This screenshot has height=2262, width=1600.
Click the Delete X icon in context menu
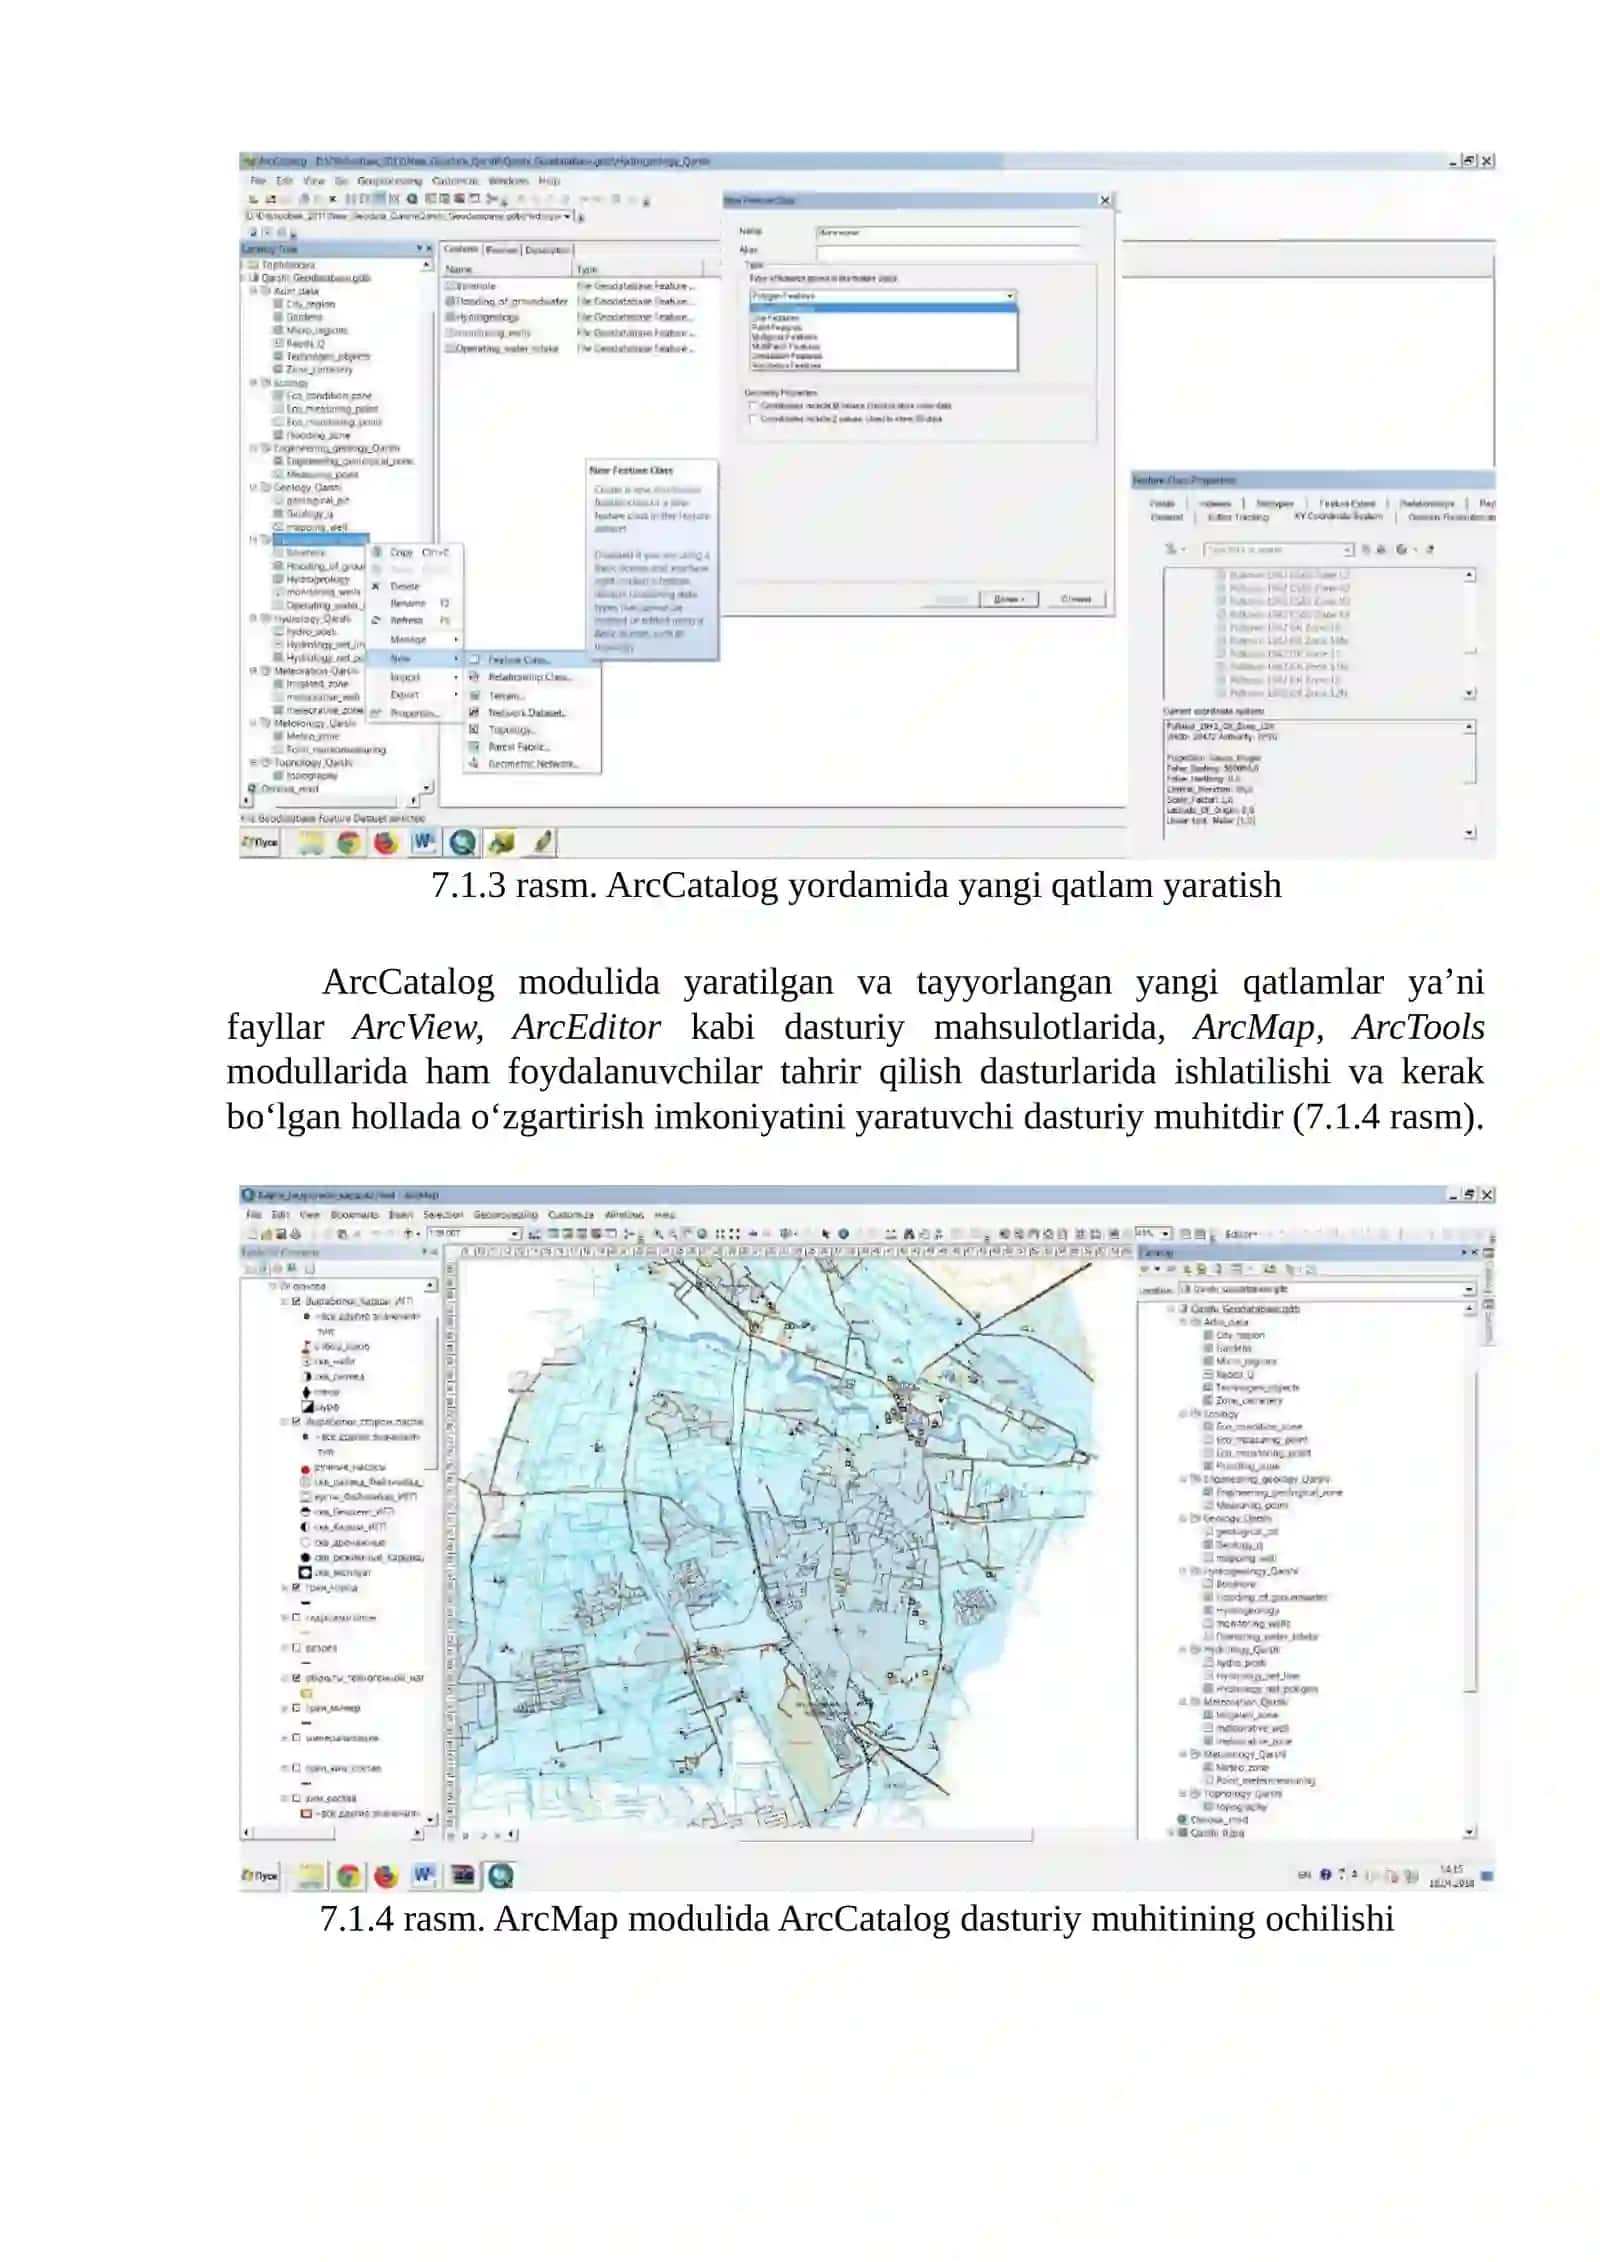coord(376,586)
